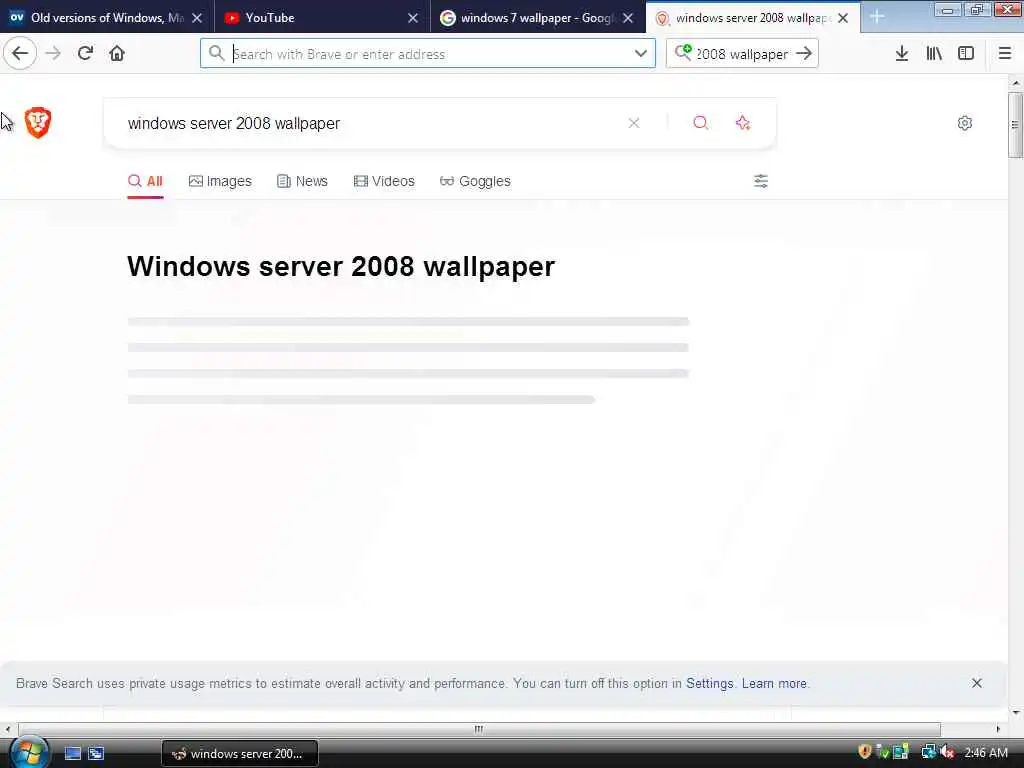The width and height of the screenshot is (1024, 768).
Task: Expand the address bar history dropdown
Action: pyautogui.click(x=641, y=53)
